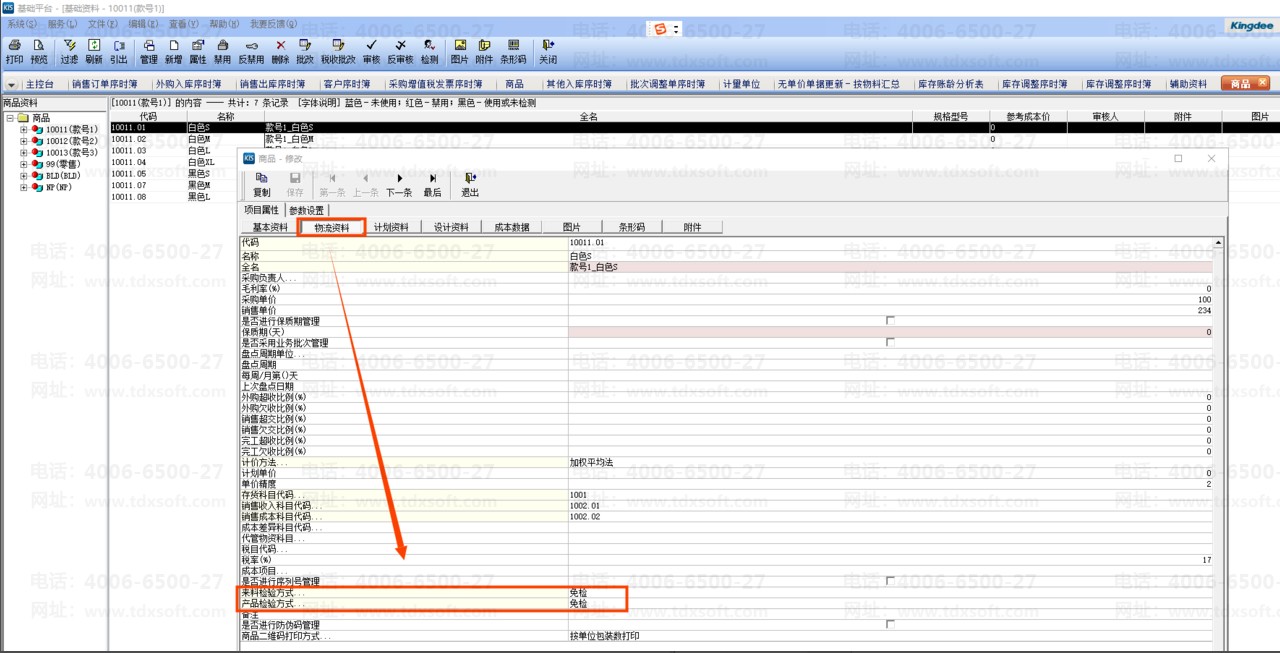Collapse the 商品 root folder node
This screenshot has width=1280, height=653.
pyautogui.click(x=10, y=118)
